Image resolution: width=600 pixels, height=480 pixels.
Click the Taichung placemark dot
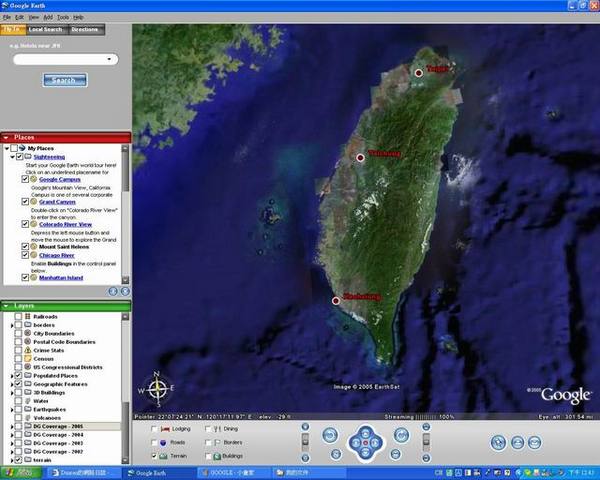(360, 158)
